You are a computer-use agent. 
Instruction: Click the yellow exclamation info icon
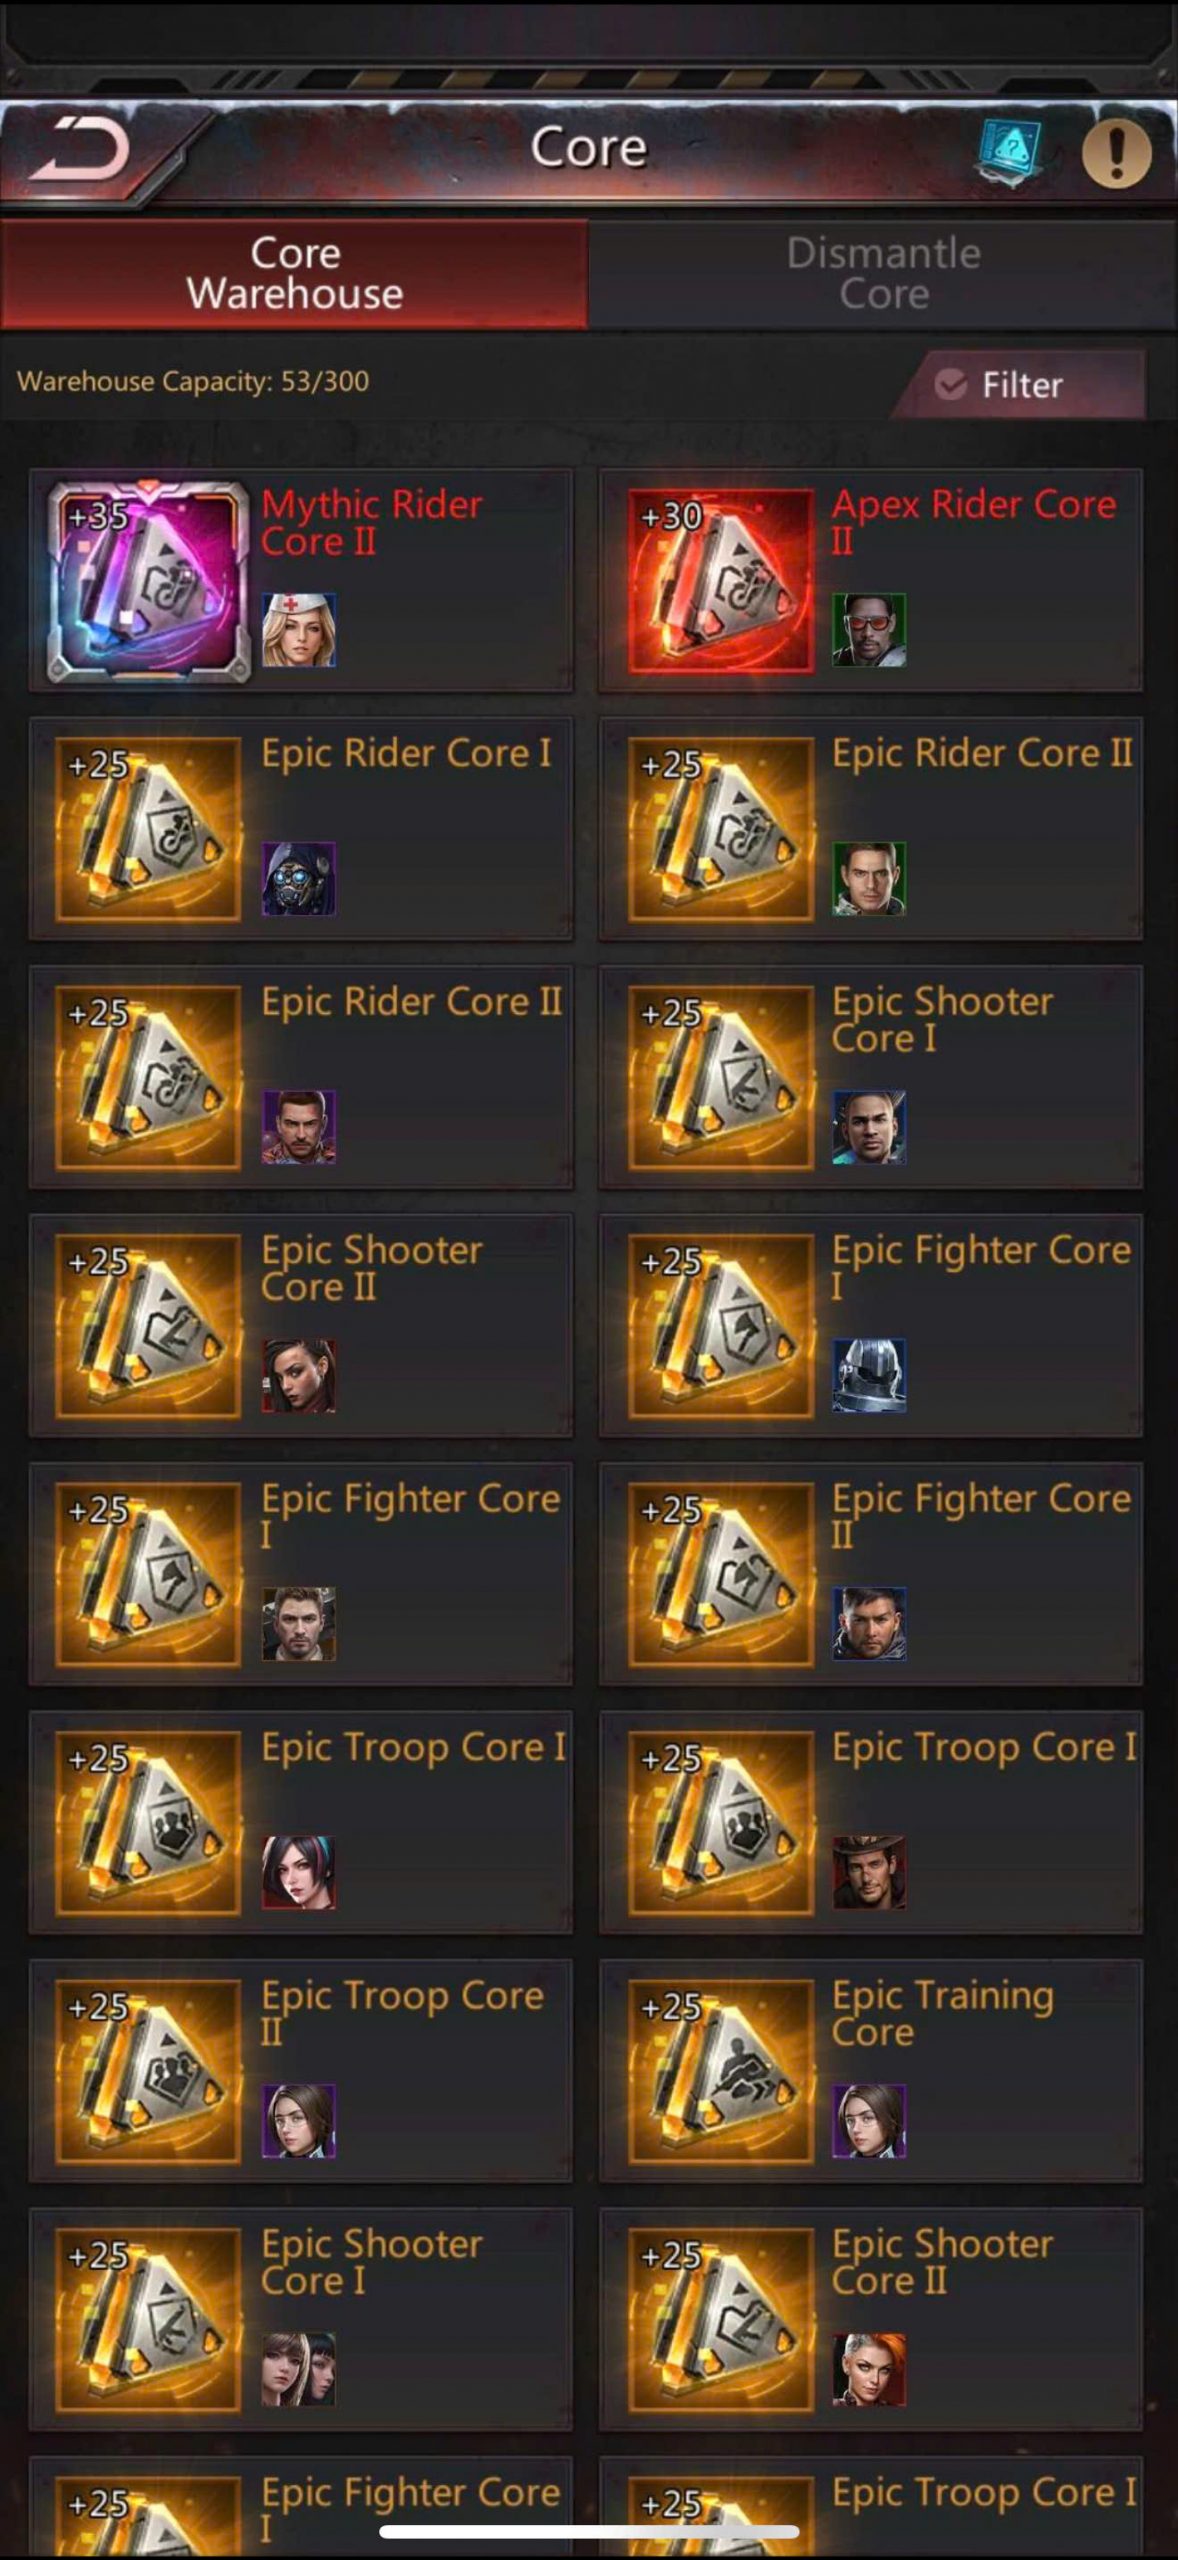[1116, 153]
